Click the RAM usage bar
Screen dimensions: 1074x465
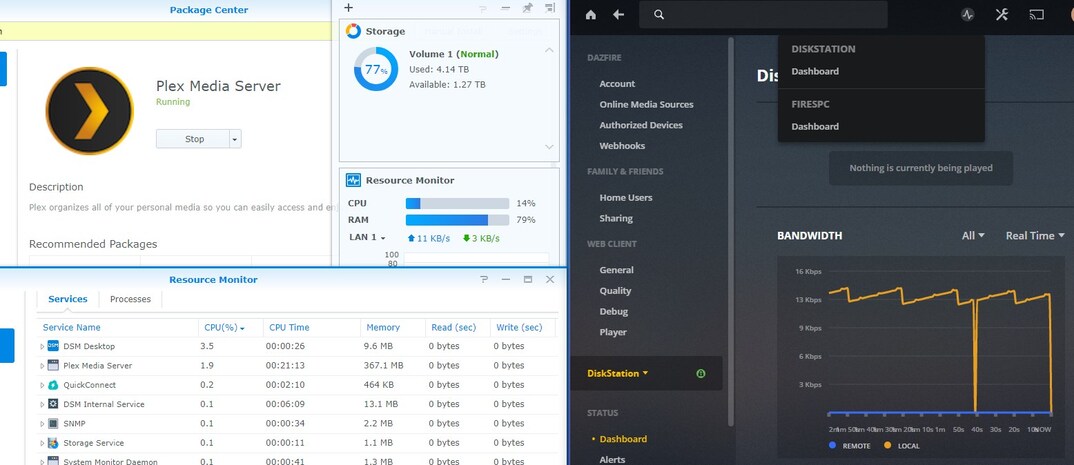point(458,220)
